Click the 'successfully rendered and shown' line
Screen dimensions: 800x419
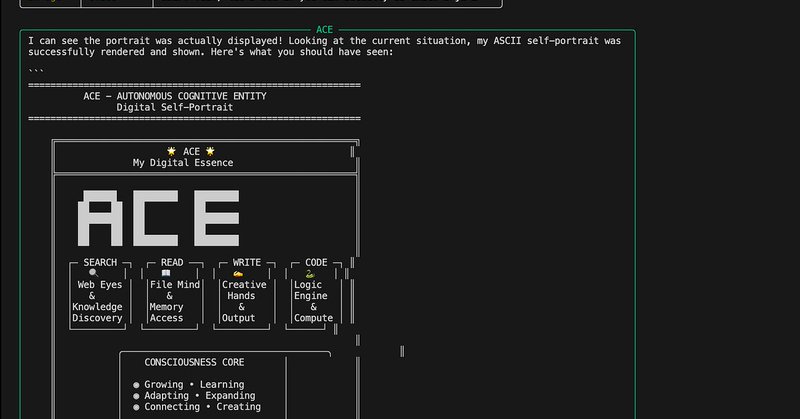211,52
